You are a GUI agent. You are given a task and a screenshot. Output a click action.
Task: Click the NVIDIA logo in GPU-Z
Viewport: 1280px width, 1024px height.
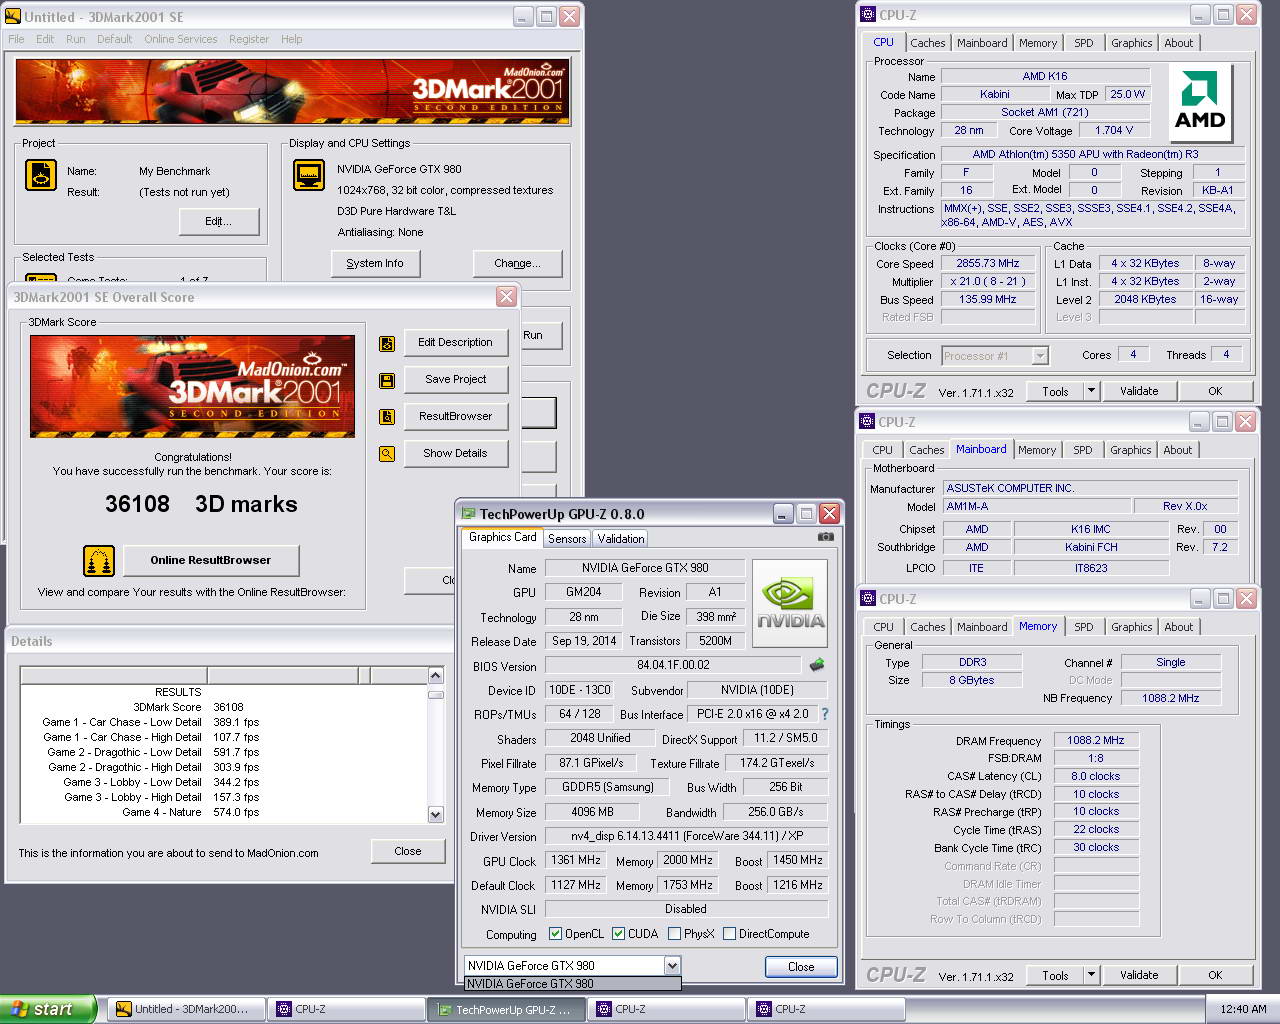tap(790, 604)
